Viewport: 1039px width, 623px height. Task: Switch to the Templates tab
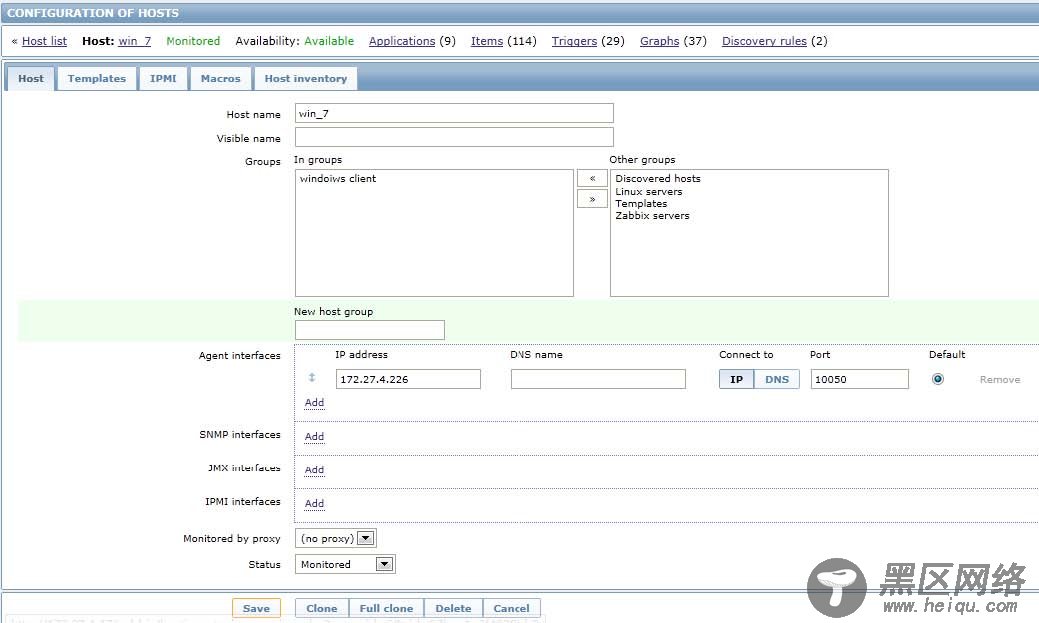97,78
